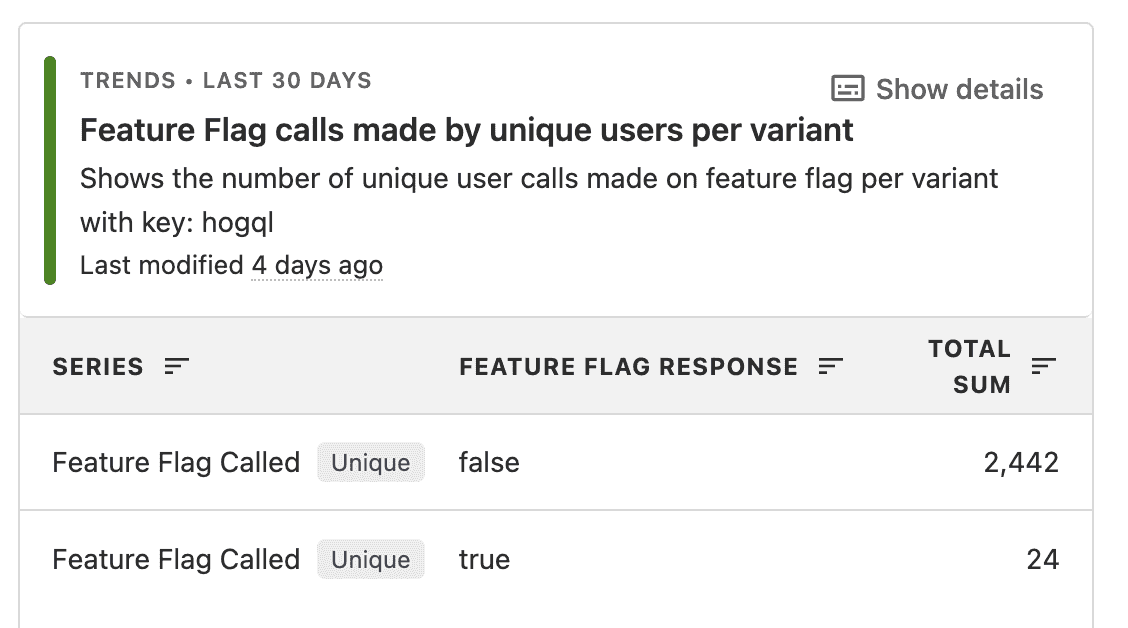Select the "true" feature flag response cell

tap(484, 559)
